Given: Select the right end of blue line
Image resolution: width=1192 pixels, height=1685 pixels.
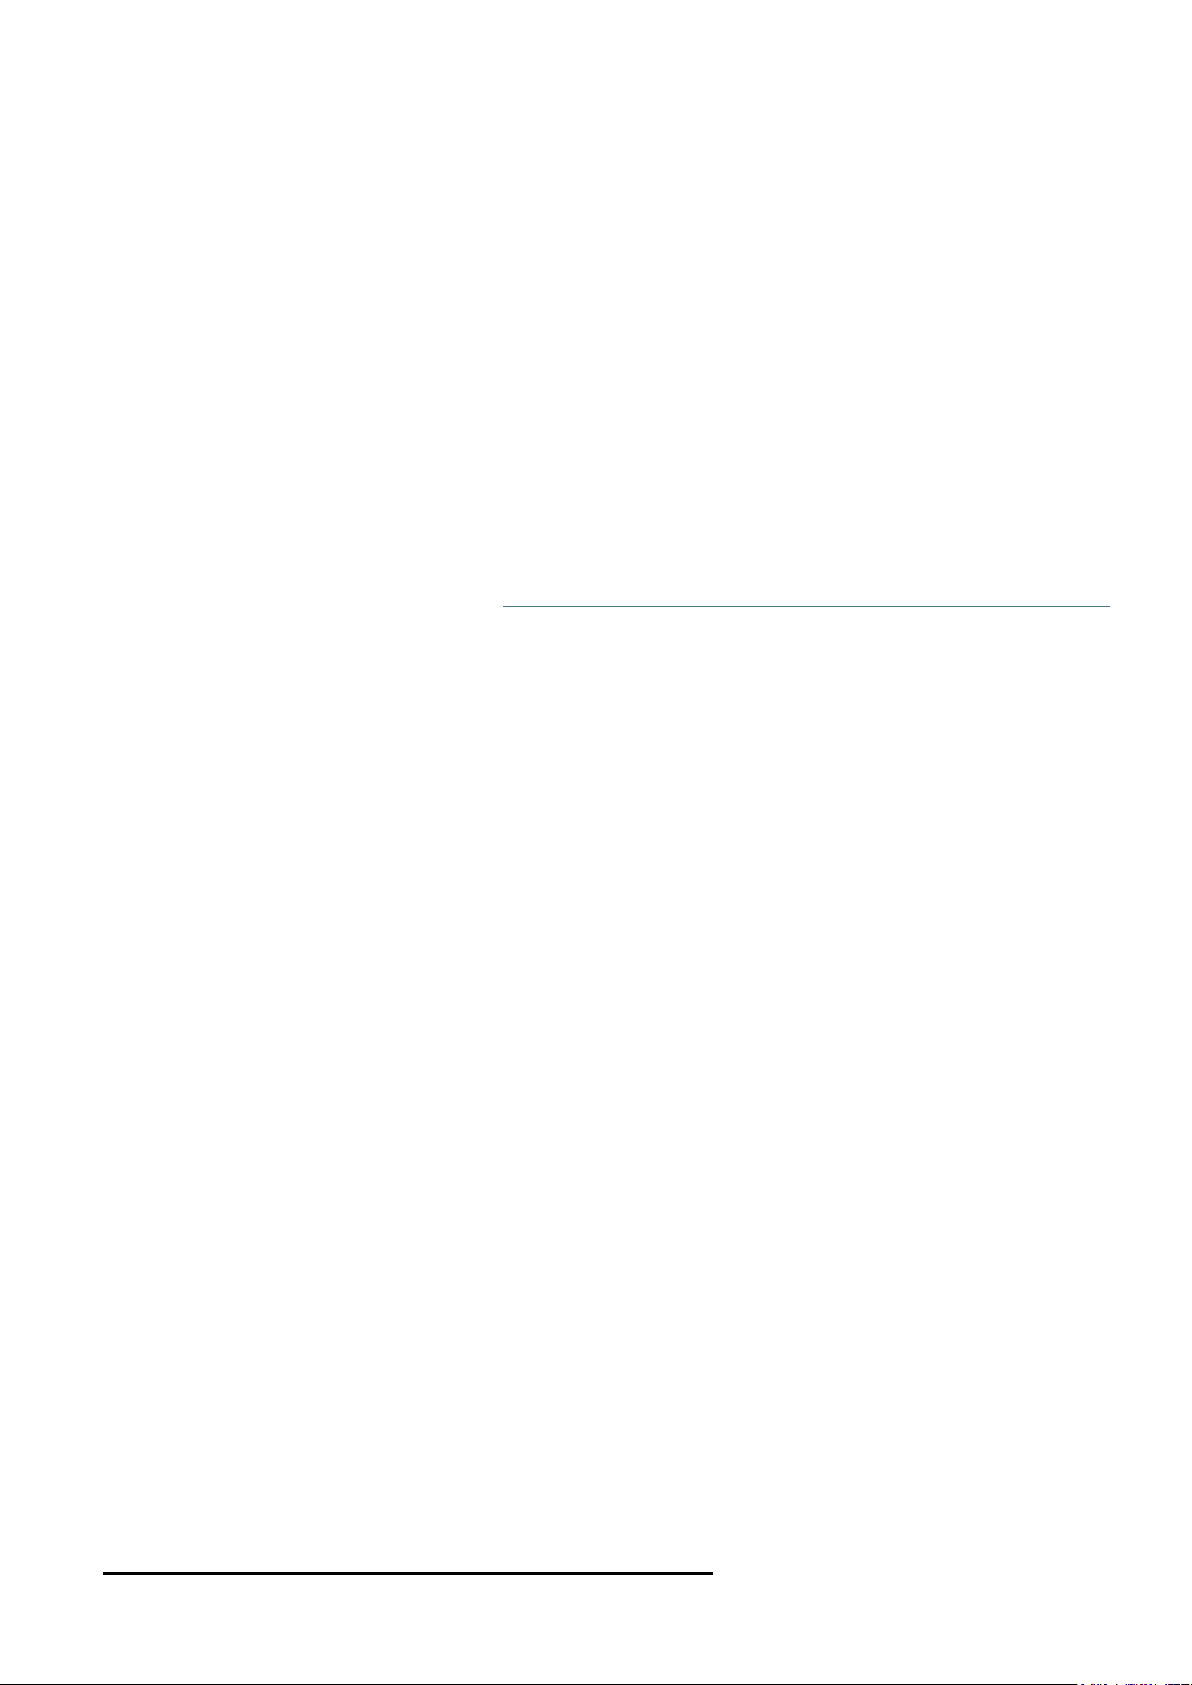Looking at the screenshot, I should click(x=1108, y=606).
